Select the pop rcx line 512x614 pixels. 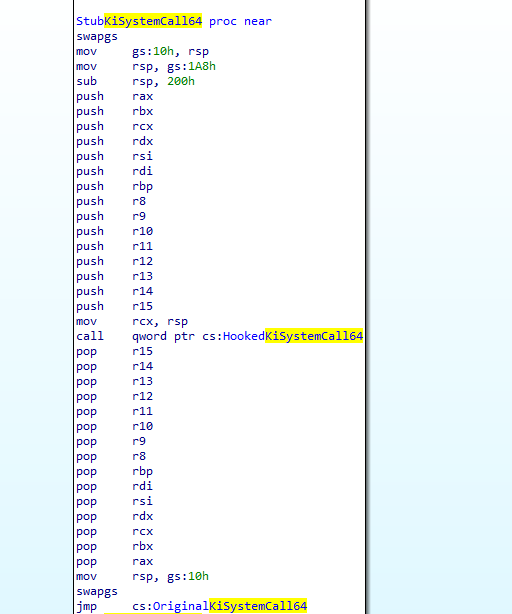click(114, 531)
